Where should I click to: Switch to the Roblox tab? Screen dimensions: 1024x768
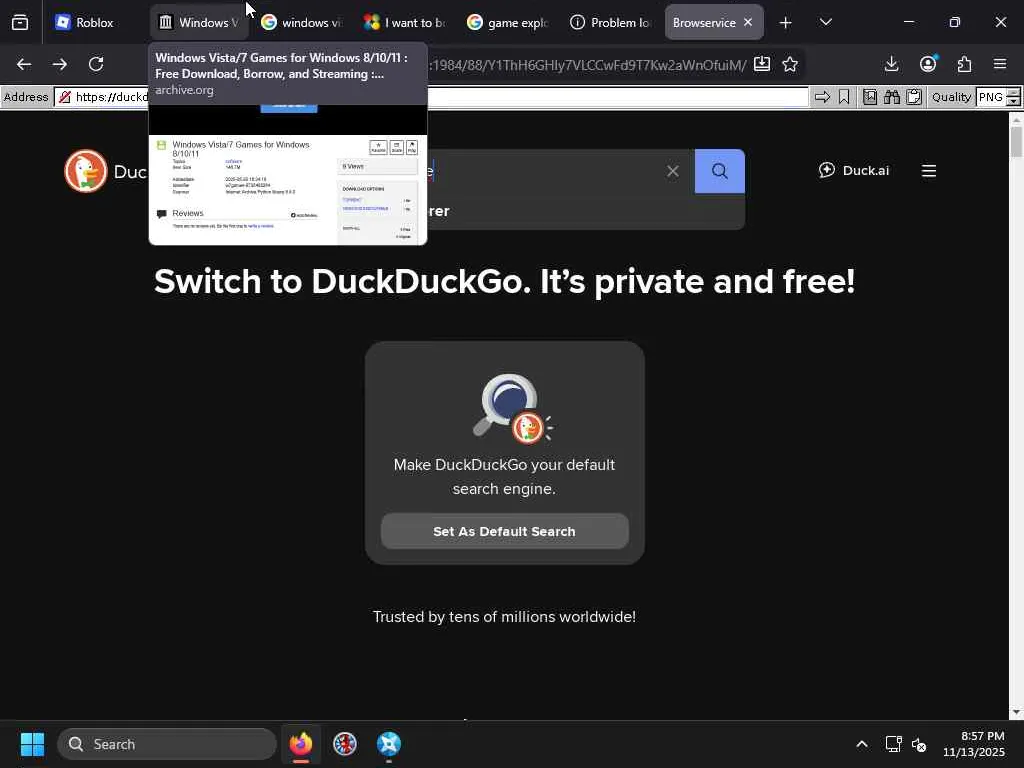coord(94,22)
